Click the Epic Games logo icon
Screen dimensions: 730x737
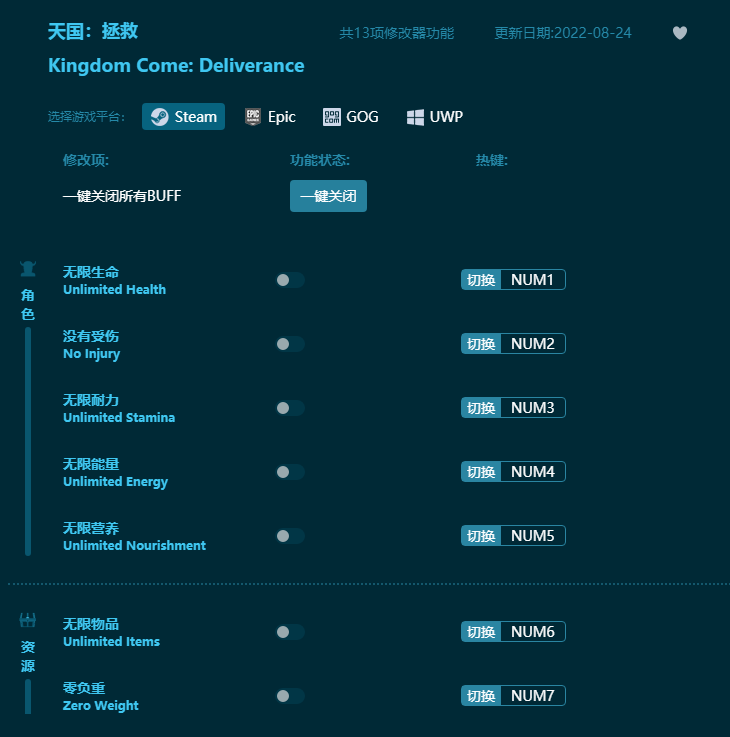point(253,117)
